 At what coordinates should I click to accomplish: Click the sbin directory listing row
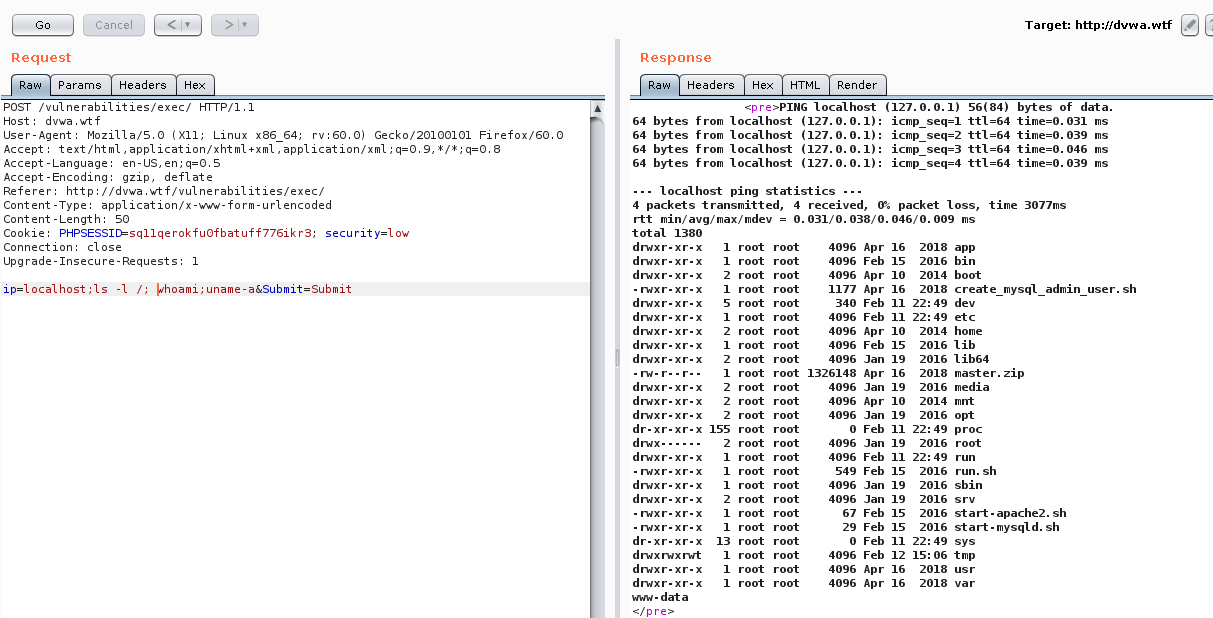tap(808, 485)
